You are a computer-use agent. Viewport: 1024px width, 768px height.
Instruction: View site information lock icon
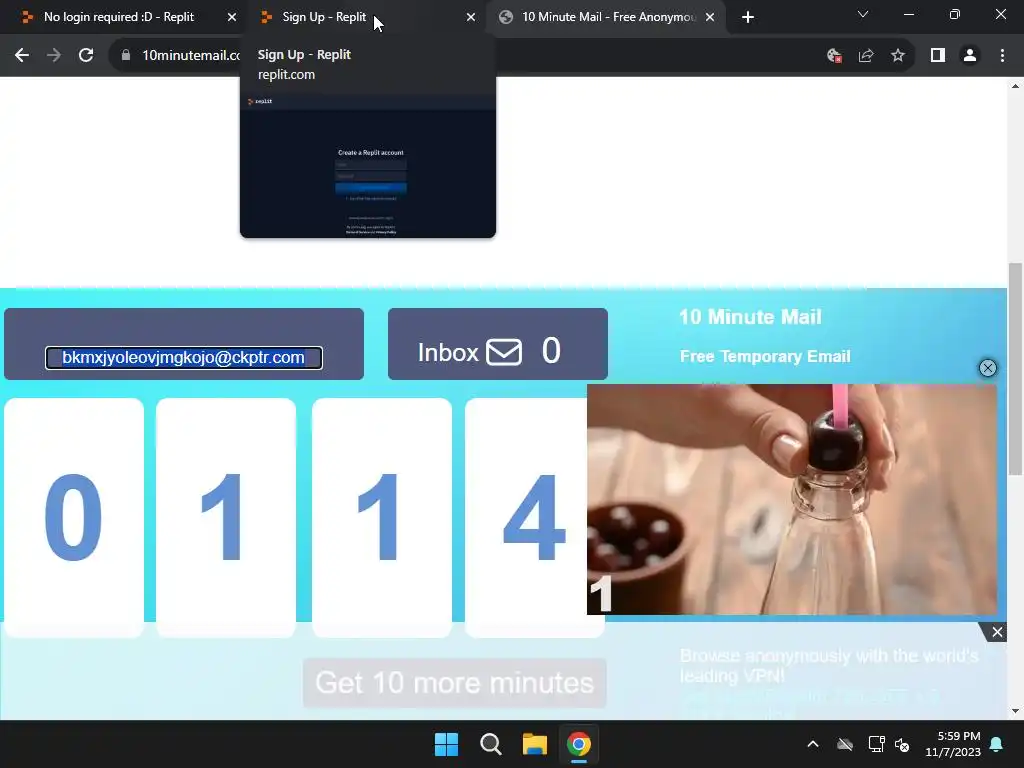click(125, 56)
